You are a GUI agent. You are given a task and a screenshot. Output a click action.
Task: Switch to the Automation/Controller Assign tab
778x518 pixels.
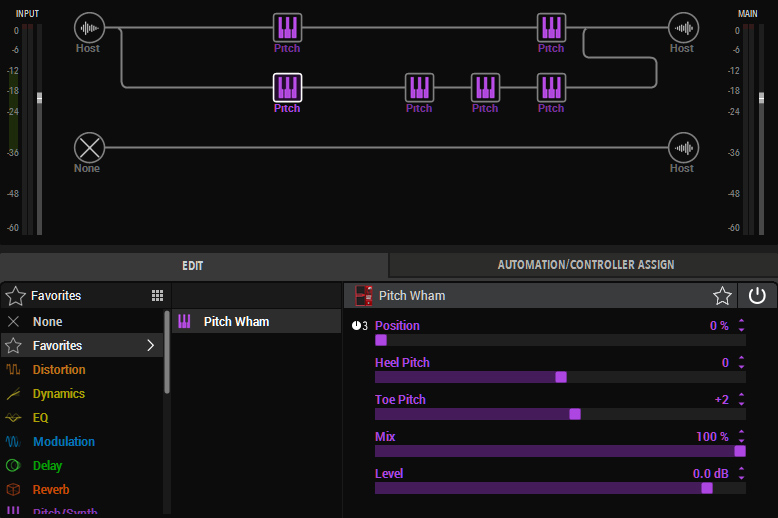[585, 265]
